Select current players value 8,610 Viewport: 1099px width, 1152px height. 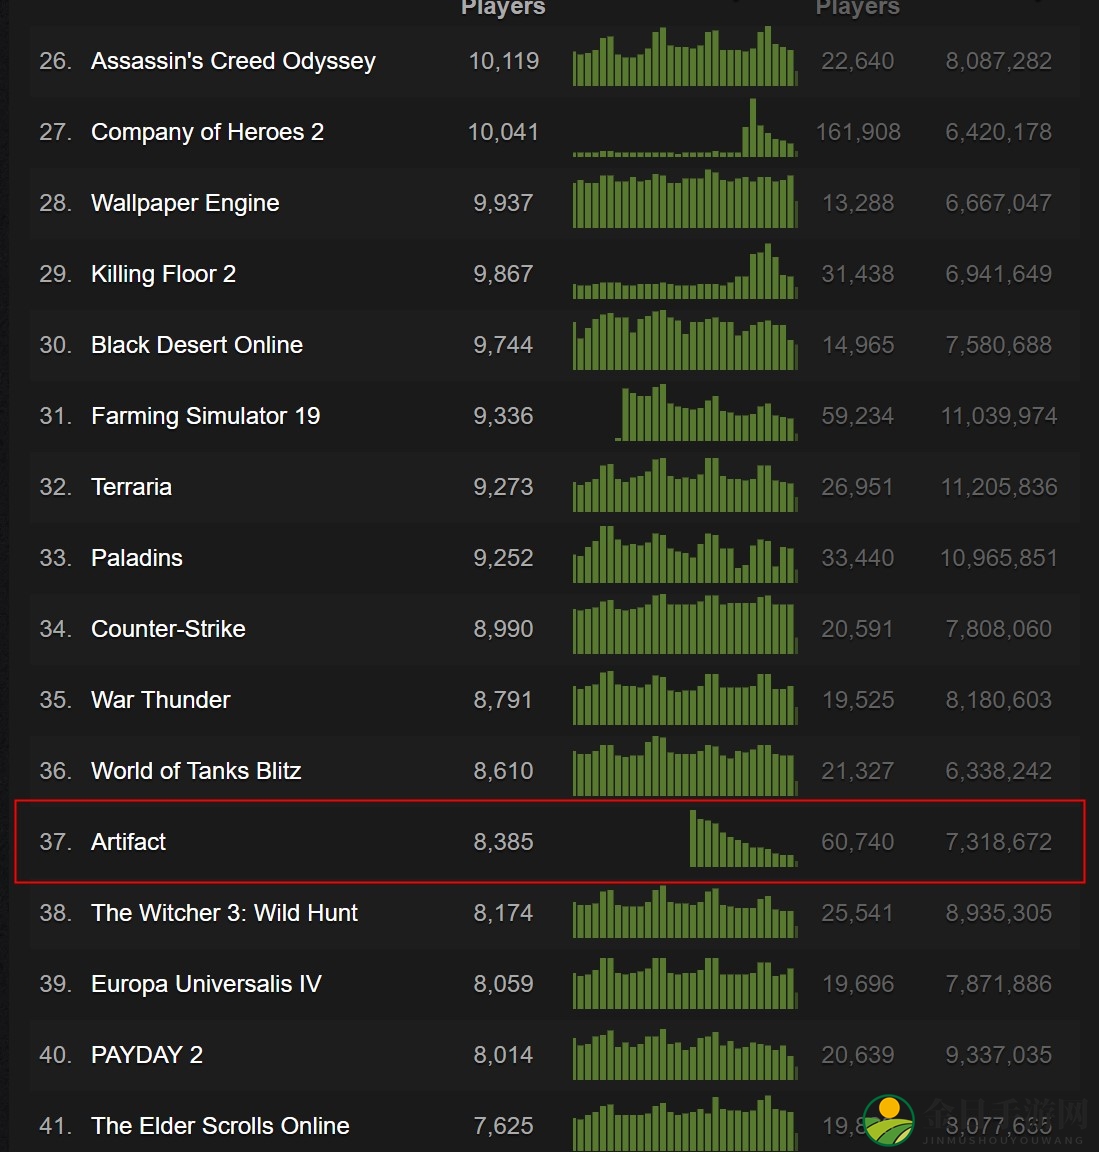[503, 771]
